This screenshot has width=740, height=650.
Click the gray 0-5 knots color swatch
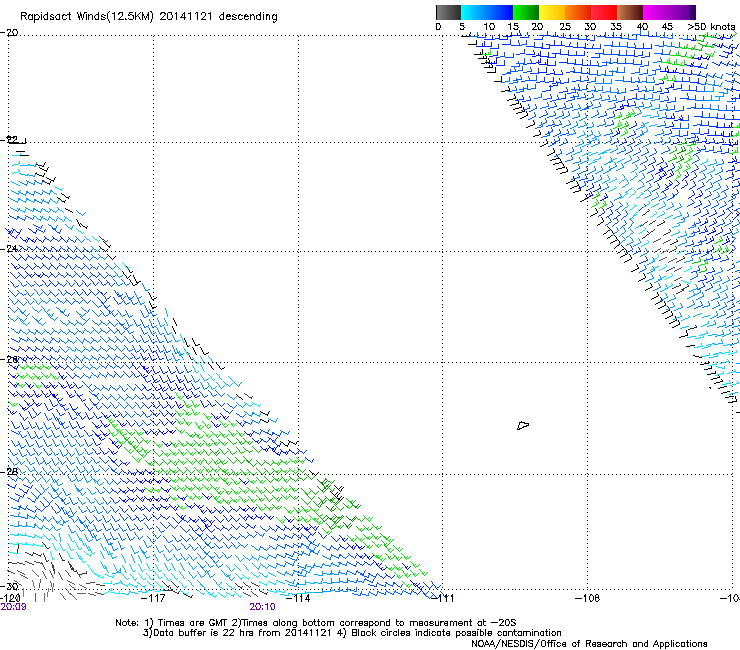point(448,12)
